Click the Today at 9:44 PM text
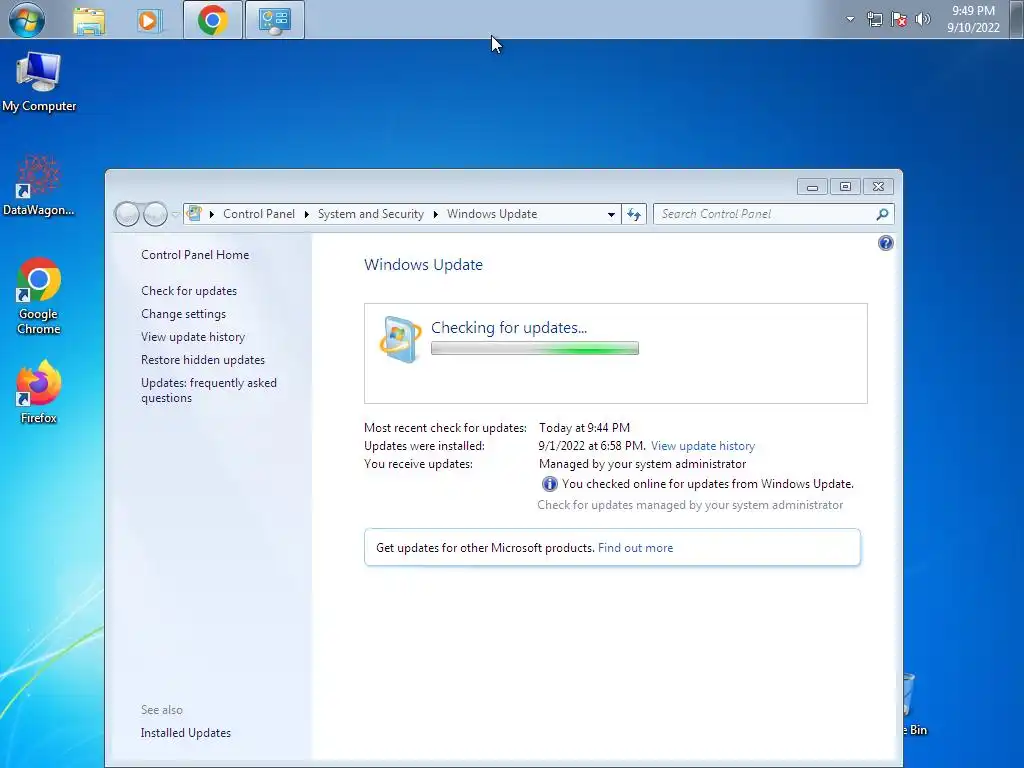Viewport: 1024px width, 768px height. [584, 428]
